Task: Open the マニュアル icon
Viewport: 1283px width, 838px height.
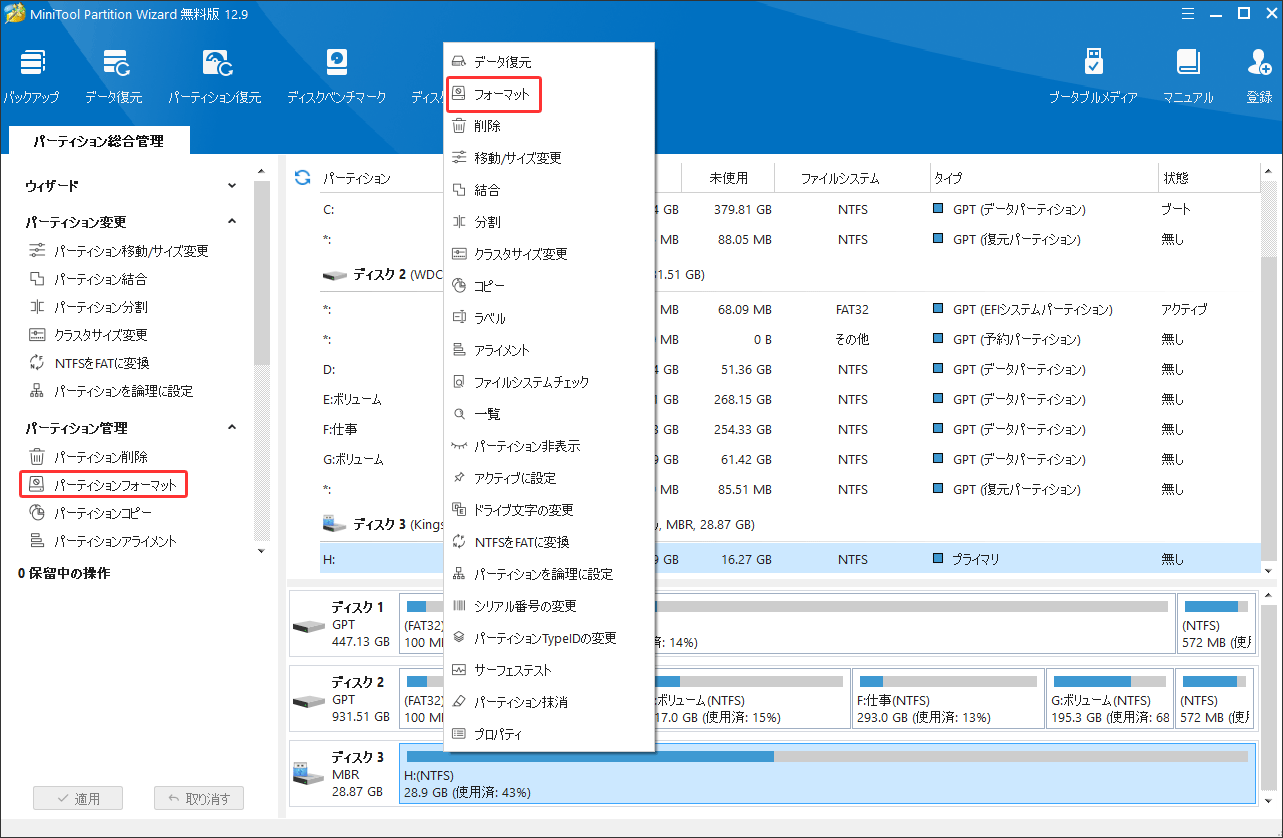Action: 1188,76
